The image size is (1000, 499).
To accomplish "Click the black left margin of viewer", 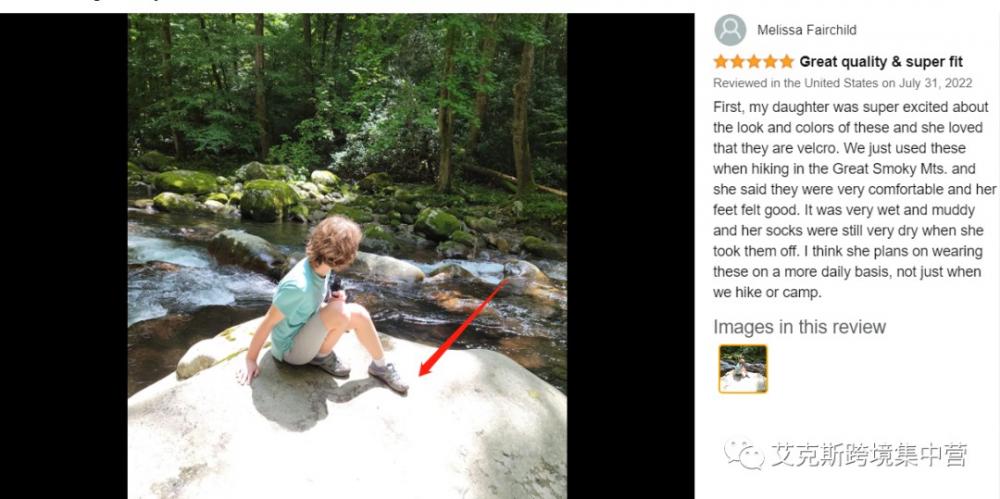I will (62, 250).
